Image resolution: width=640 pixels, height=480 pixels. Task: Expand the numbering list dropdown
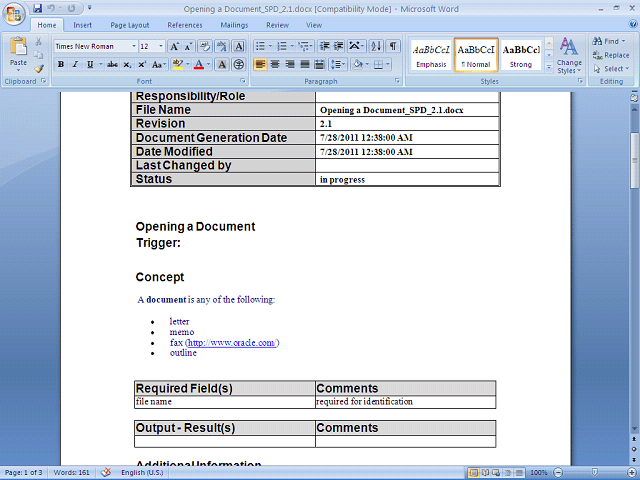coord(292,46)
